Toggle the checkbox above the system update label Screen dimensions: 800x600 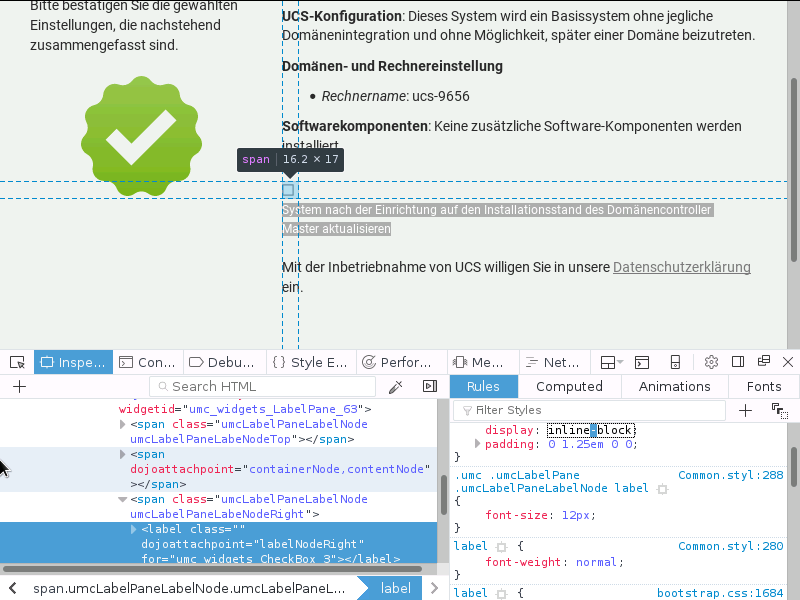click(288, 189)
